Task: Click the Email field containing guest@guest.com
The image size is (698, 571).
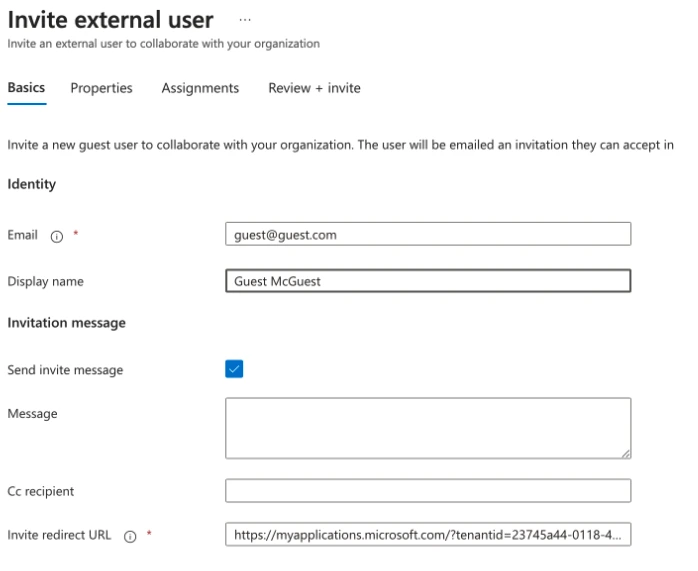Action: 428,234
